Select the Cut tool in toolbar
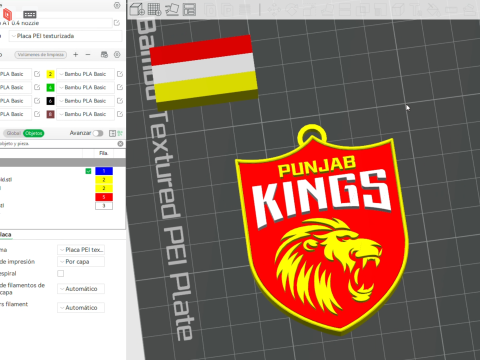 (x=345, y=10)
